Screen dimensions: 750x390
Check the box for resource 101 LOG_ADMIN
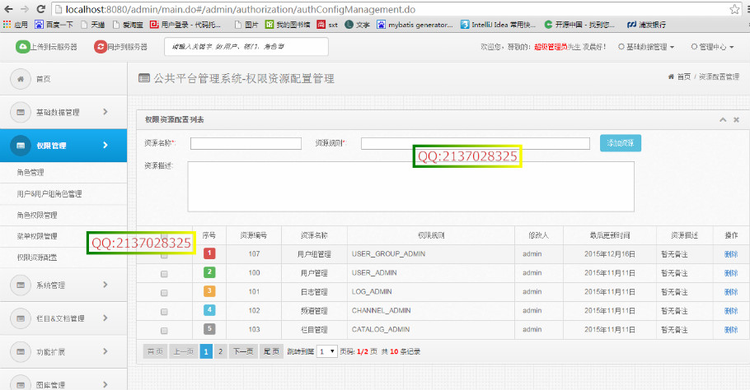164,293
